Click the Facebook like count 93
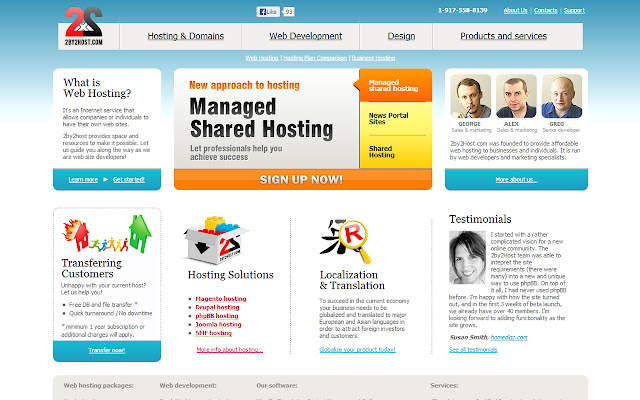This screenshot has width=640, height=400. click(289, 12)
